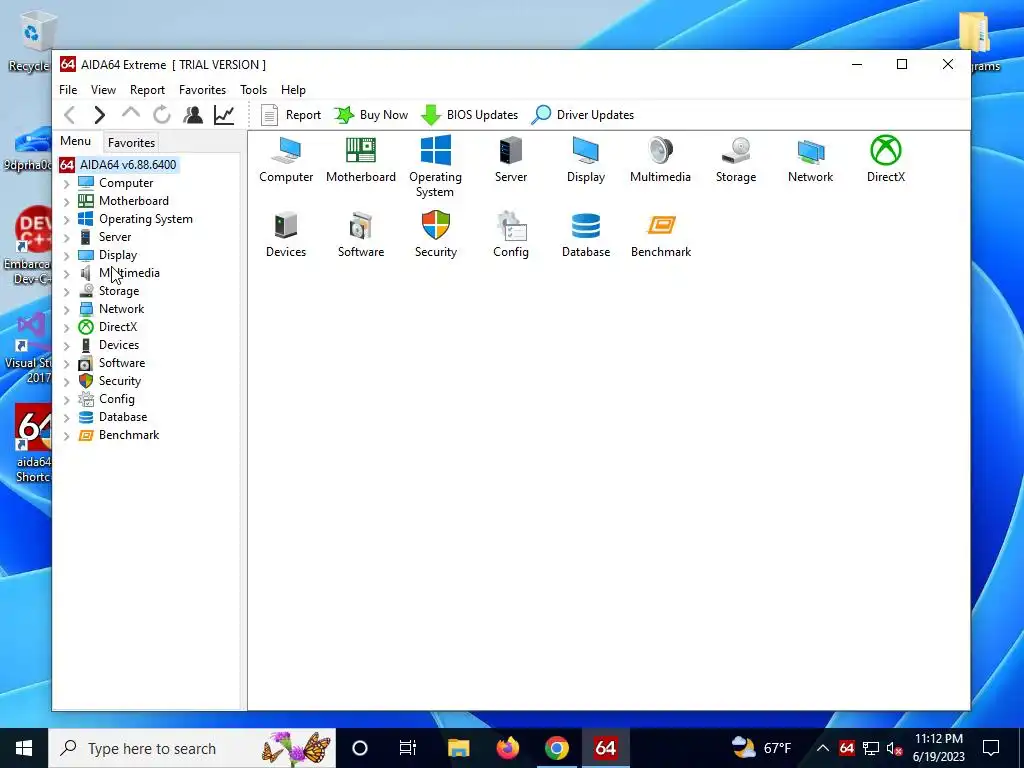Open the Help menu
This screenshot has height=768, width=1024.
(293, 89)
